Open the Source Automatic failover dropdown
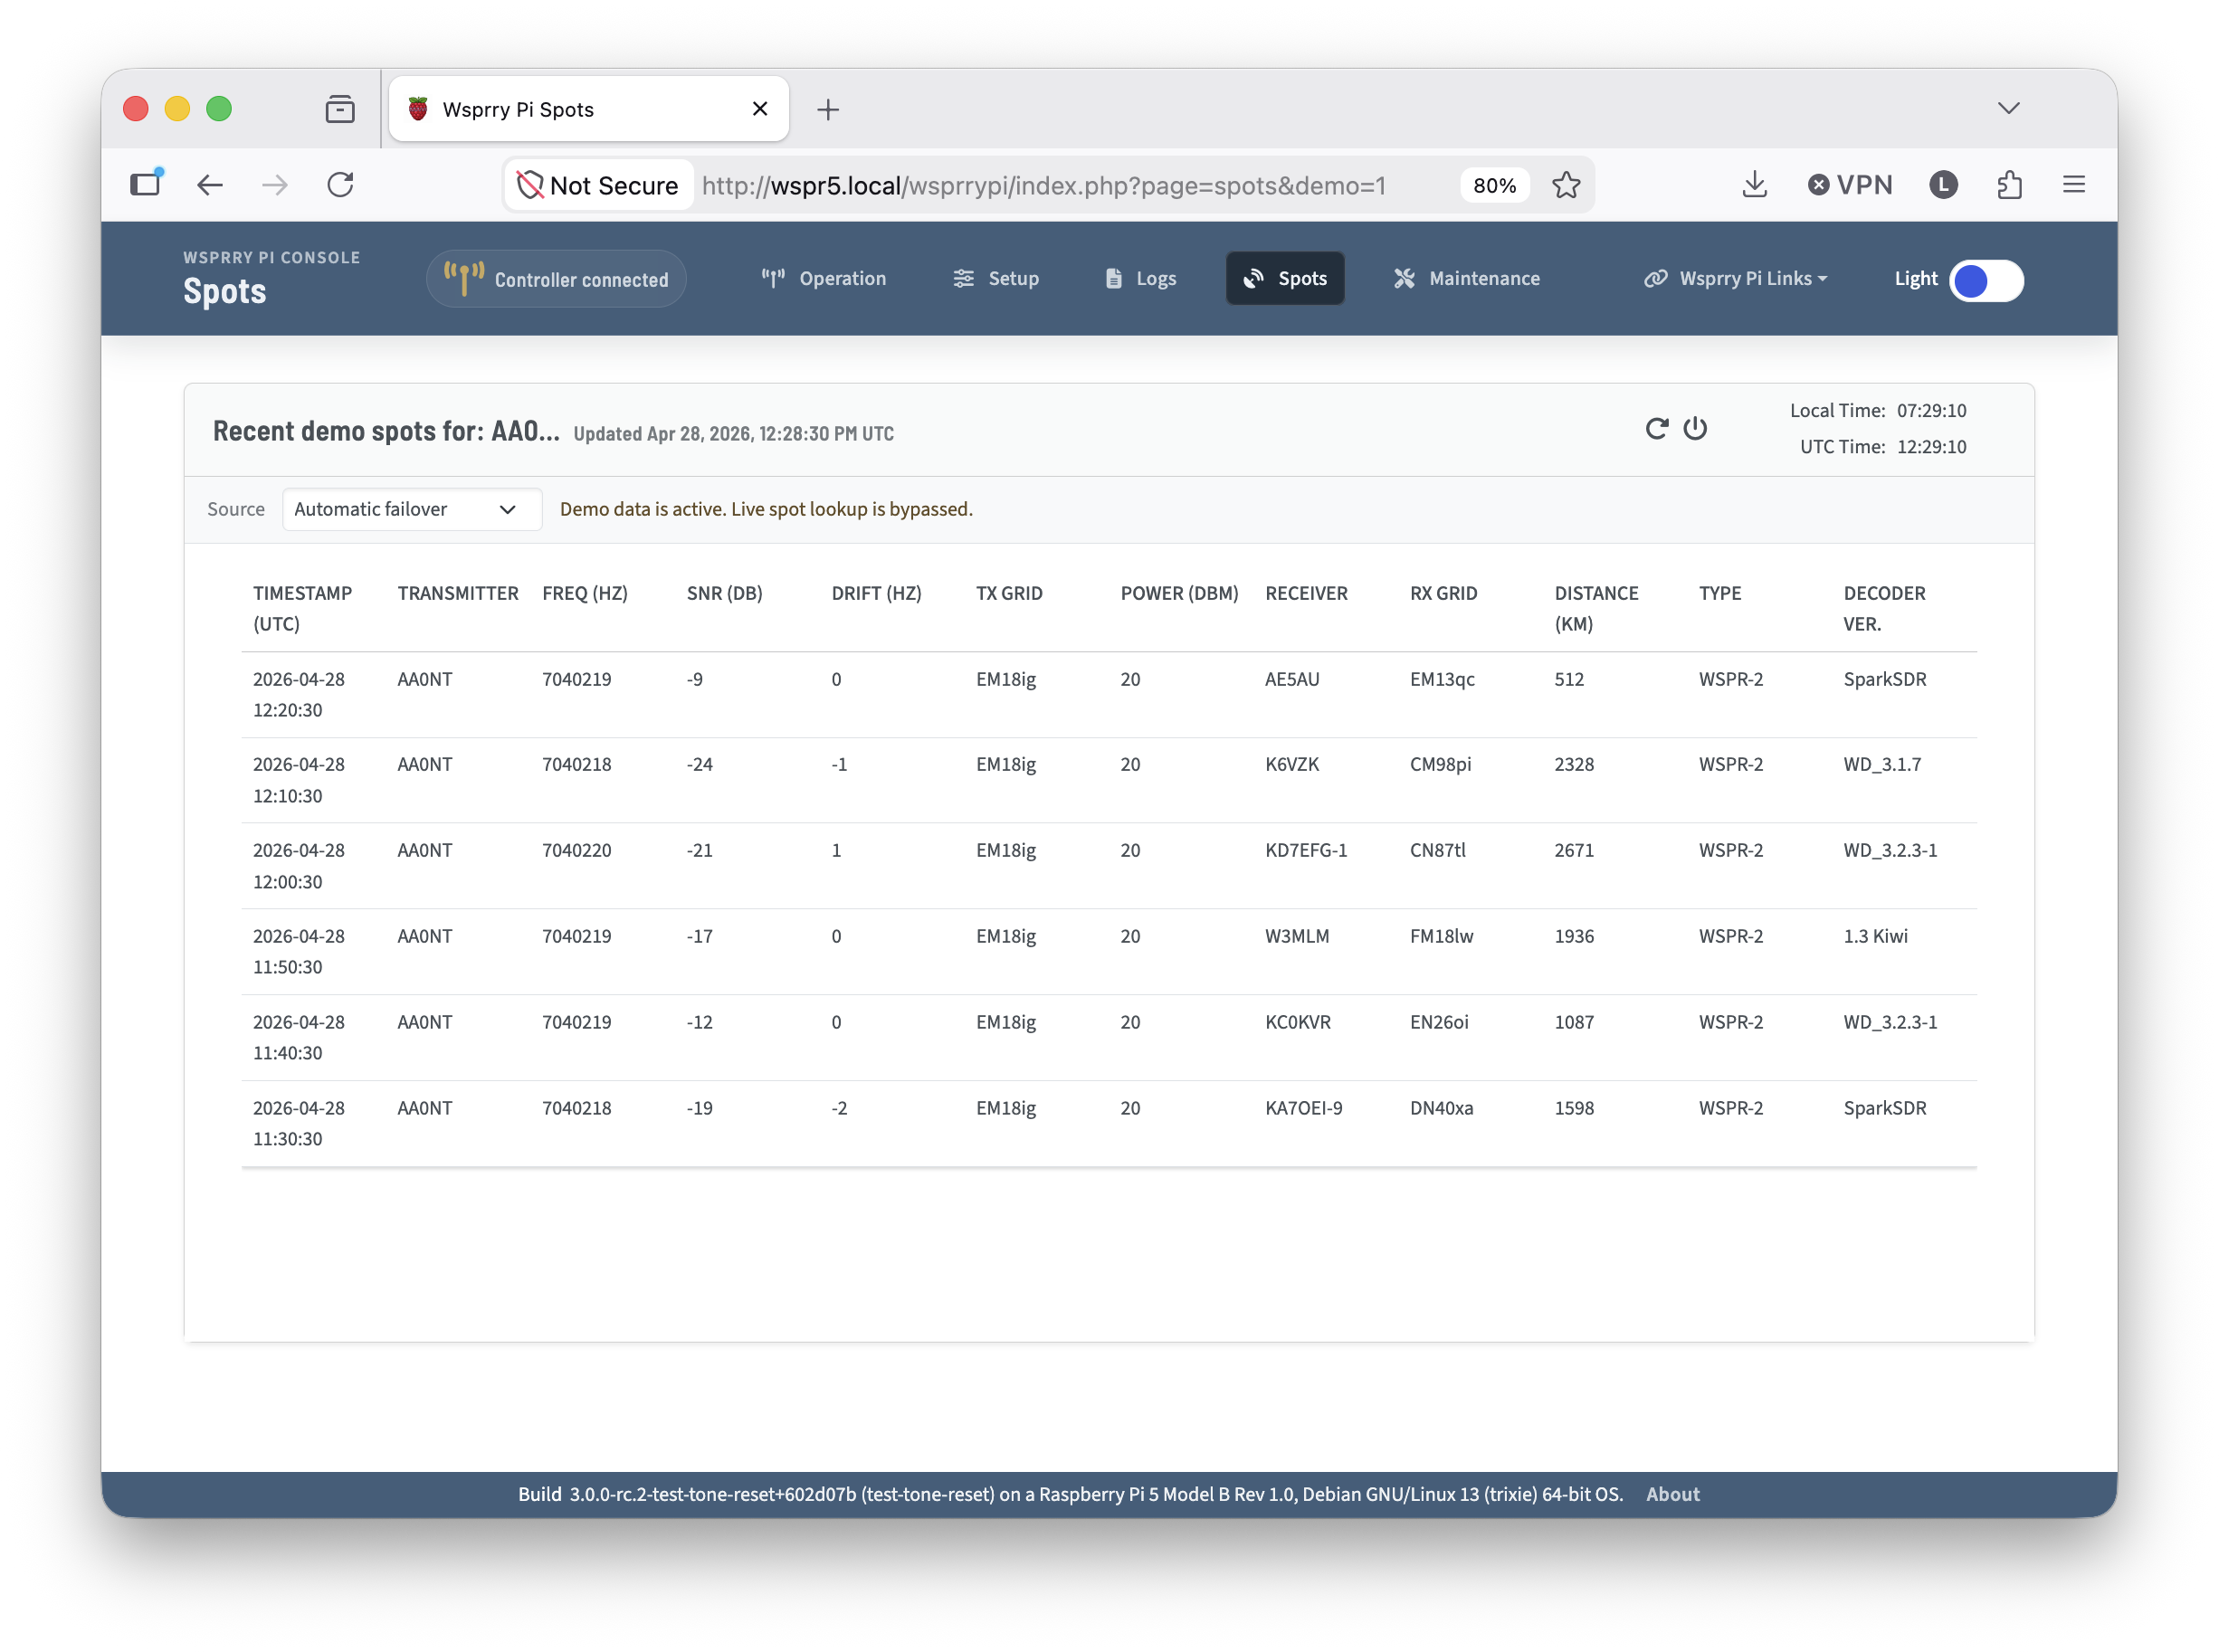2219x1652 pixels. 412,509
